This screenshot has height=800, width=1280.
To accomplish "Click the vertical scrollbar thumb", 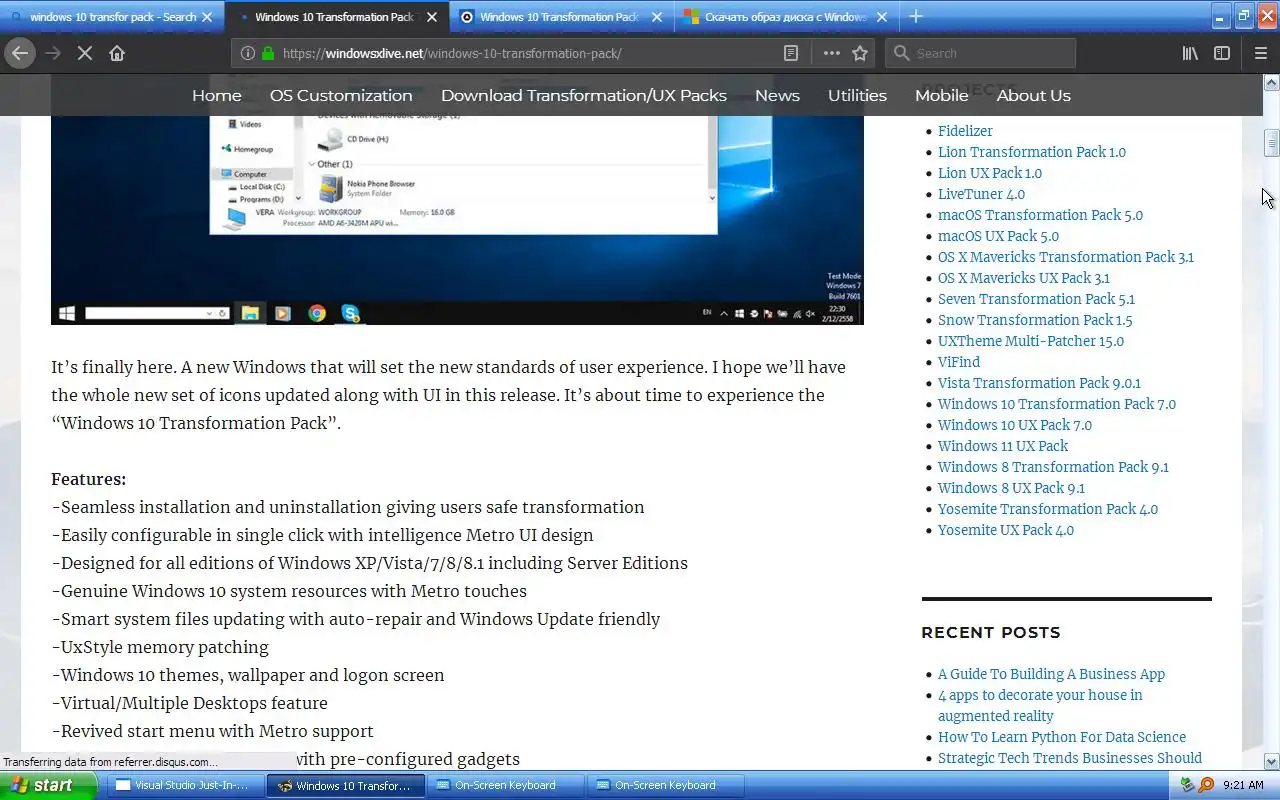I will tap(1271, 143).
